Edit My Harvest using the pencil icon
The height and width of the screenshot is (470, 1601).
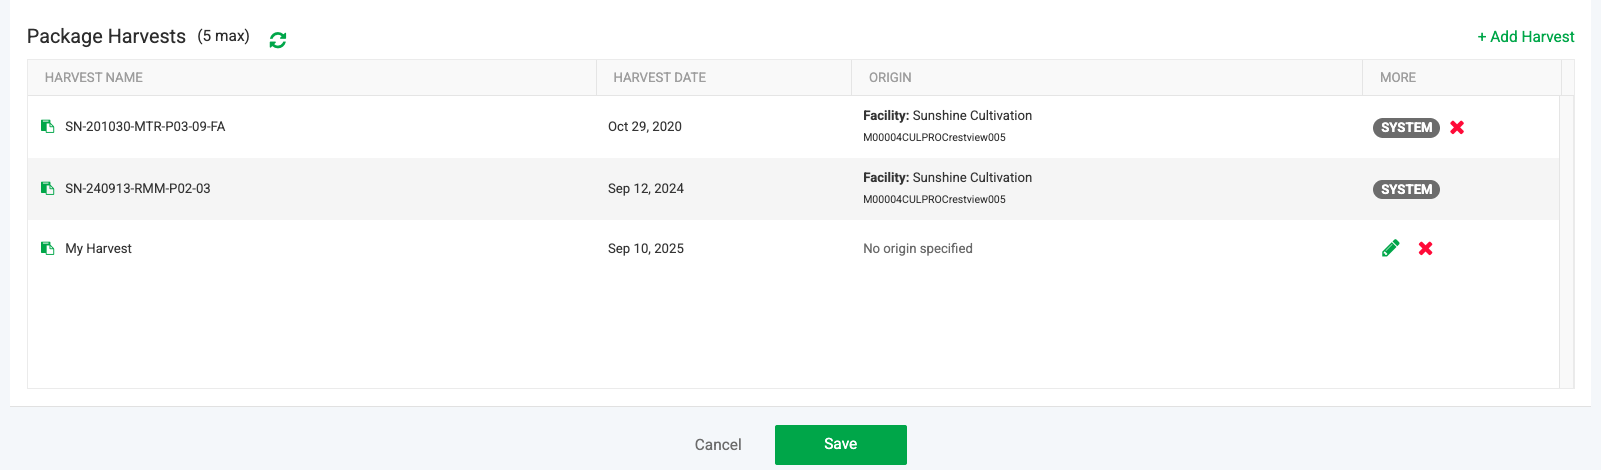click(x=1390, y=248)
